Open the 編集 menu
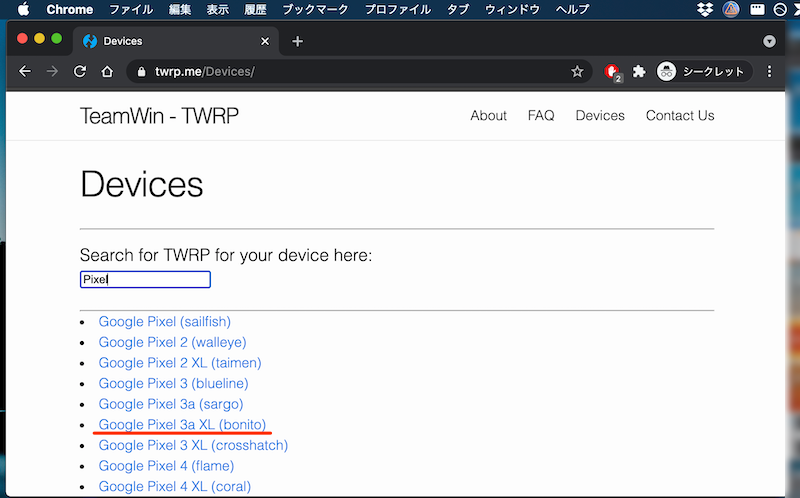 [x=180, y=9]
